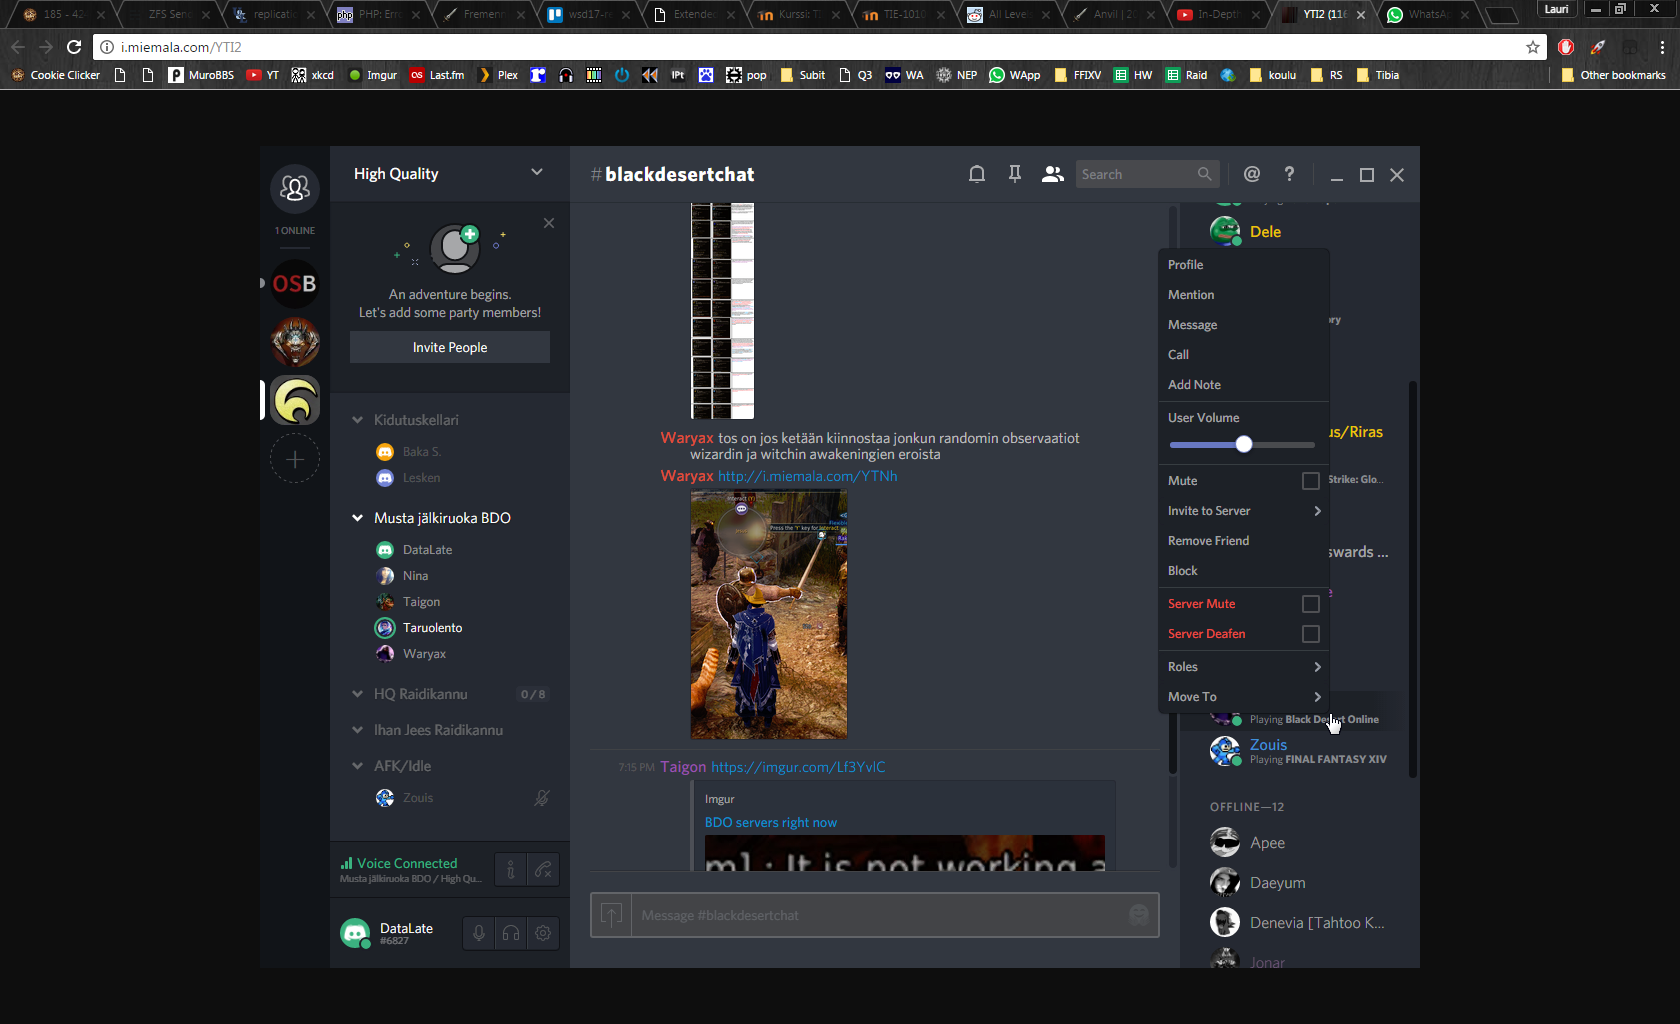The image size is (1680, 1024).
Task: Open Taigon's imgur.com link
Action: click(798, 767)
